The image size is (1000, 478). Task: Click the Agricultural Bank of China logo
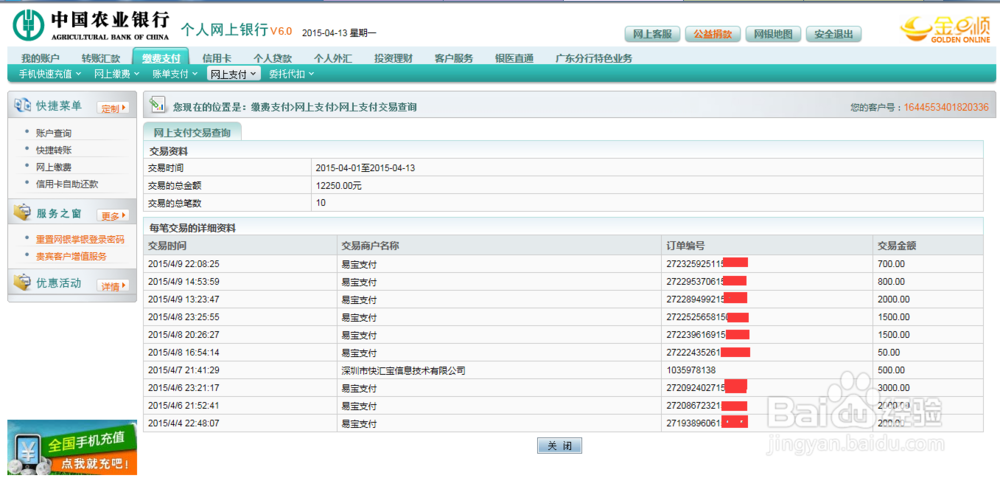[92, 25]
